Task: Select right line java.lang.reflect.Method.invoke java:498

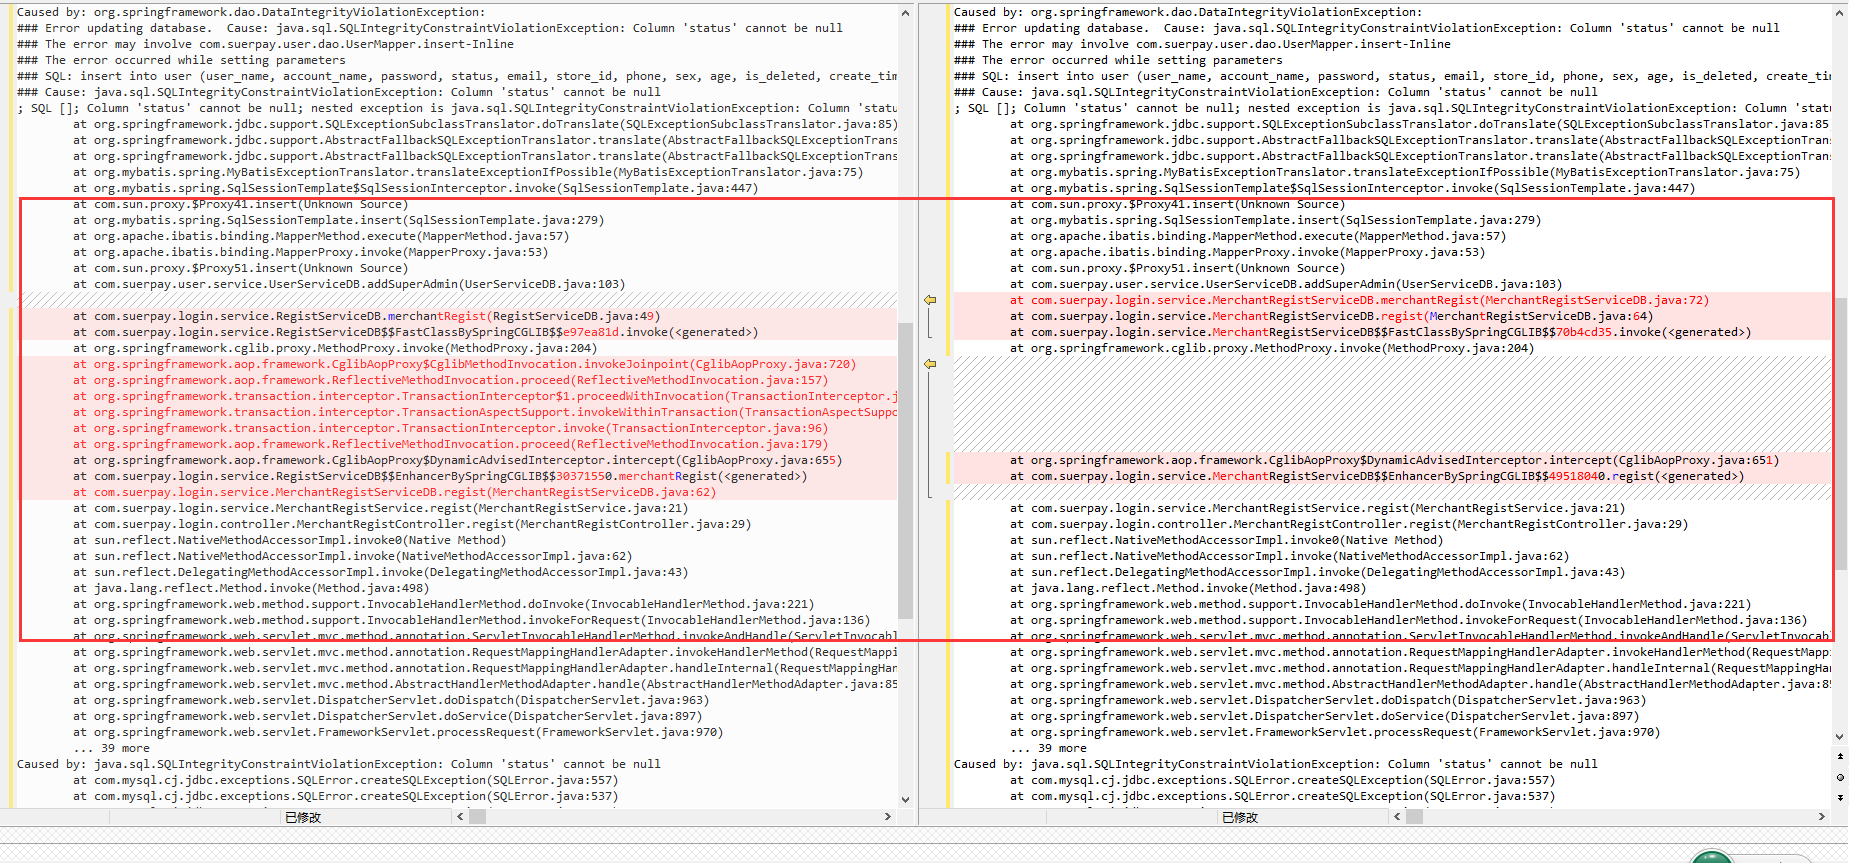Action: point(1187,588)
